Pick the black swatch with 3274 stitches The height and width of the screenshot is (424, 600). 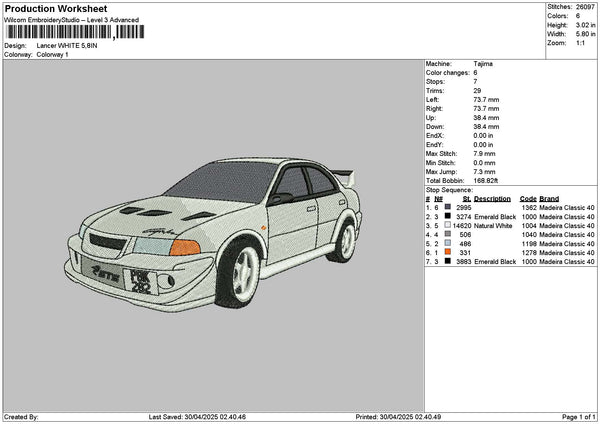pyautogui.click(x=447, y=216)
